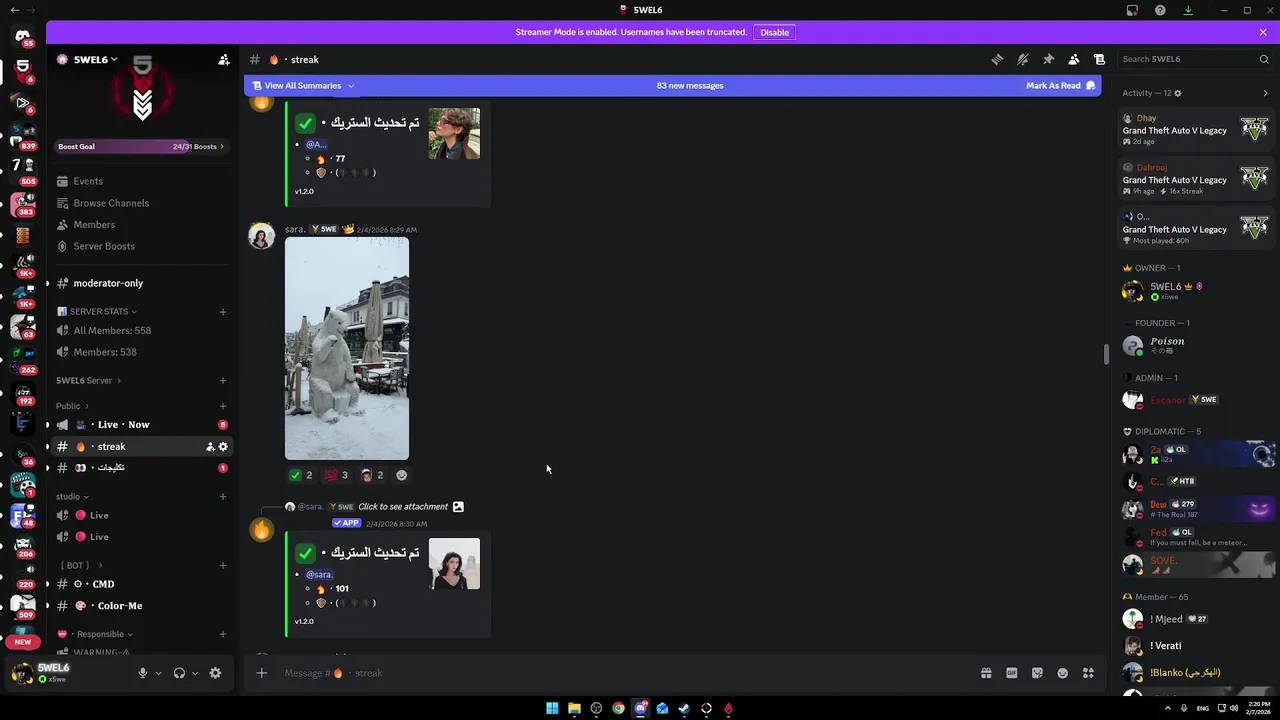The width and height of the screenshot is (1280, 720).
Task: Open File Explorer on taskbar
Action: [x=574, y=709]
